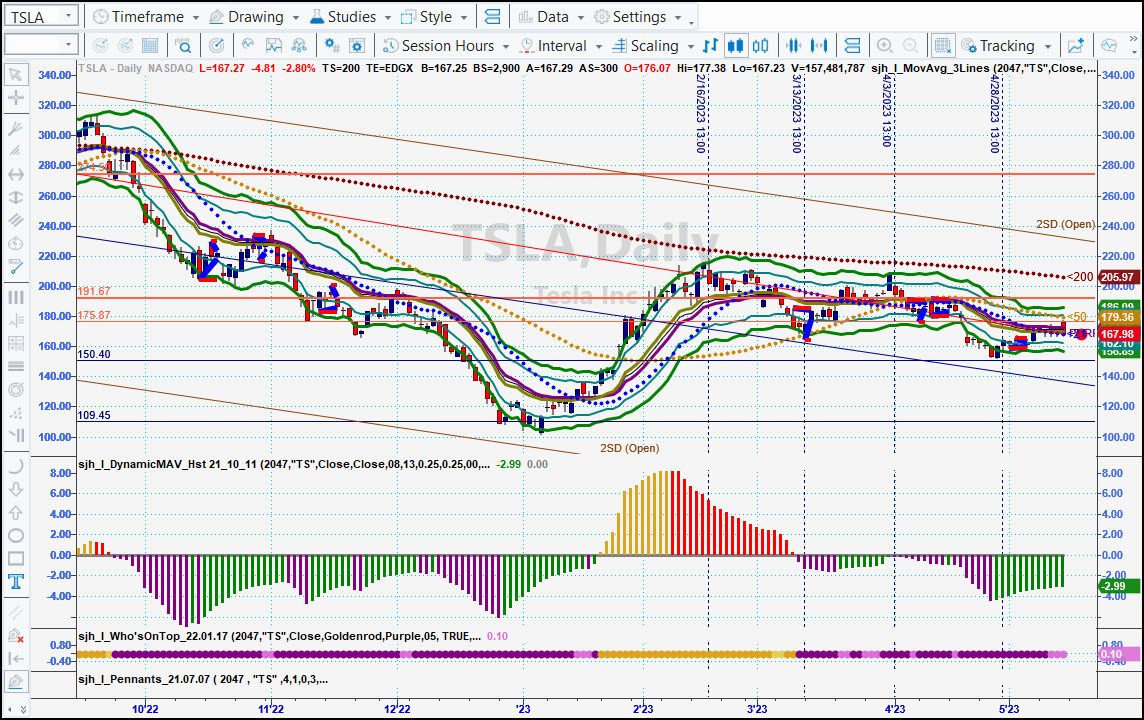Image resolution: width=1144 pixels, height=720 pixels.
Task: Click the 191.67 price level label
Action: (94, 291)
